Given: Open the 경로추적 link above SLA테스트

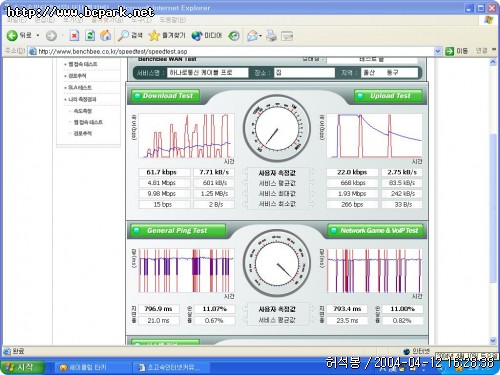Looking at the screenshot, I should [77, 76].
